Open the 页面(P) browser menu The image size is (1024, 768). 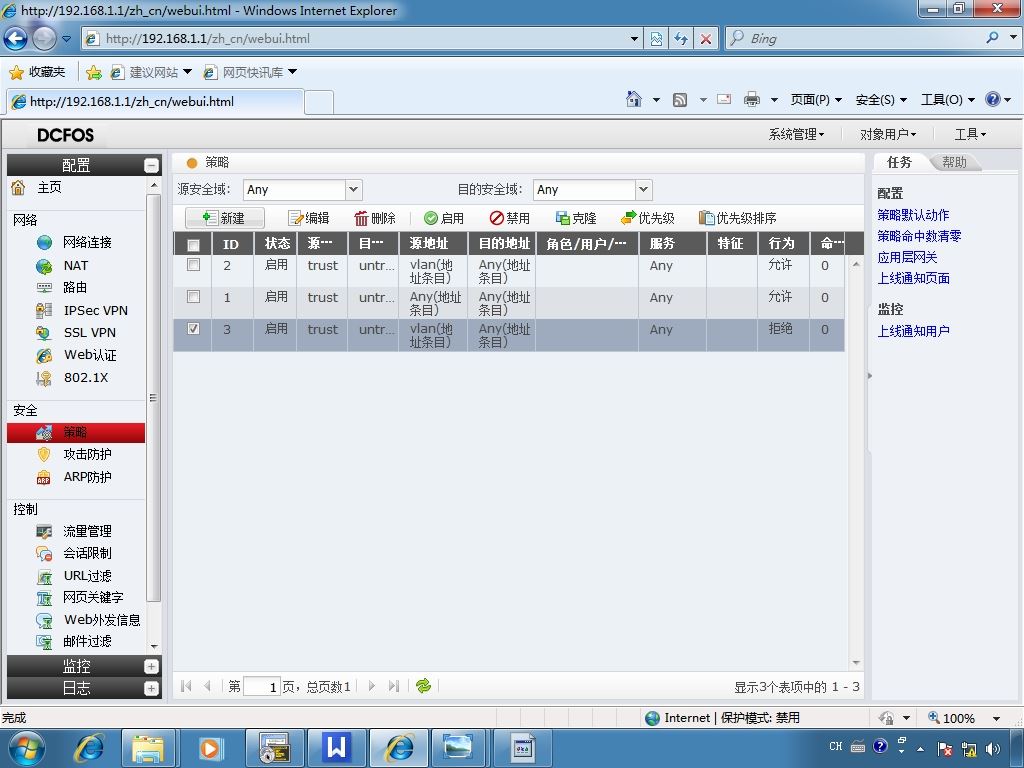(x=816, y=100)
